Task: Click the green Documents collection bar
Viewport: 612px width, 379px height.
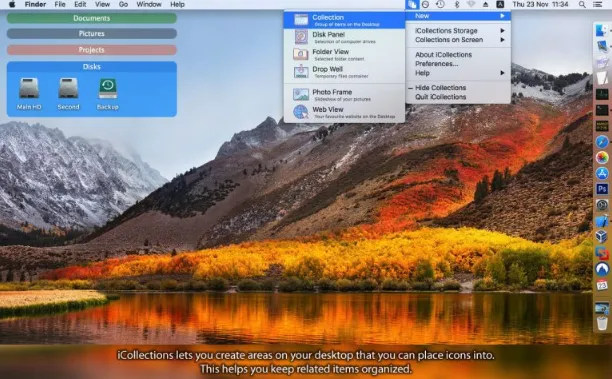Action: pos(92,18)
